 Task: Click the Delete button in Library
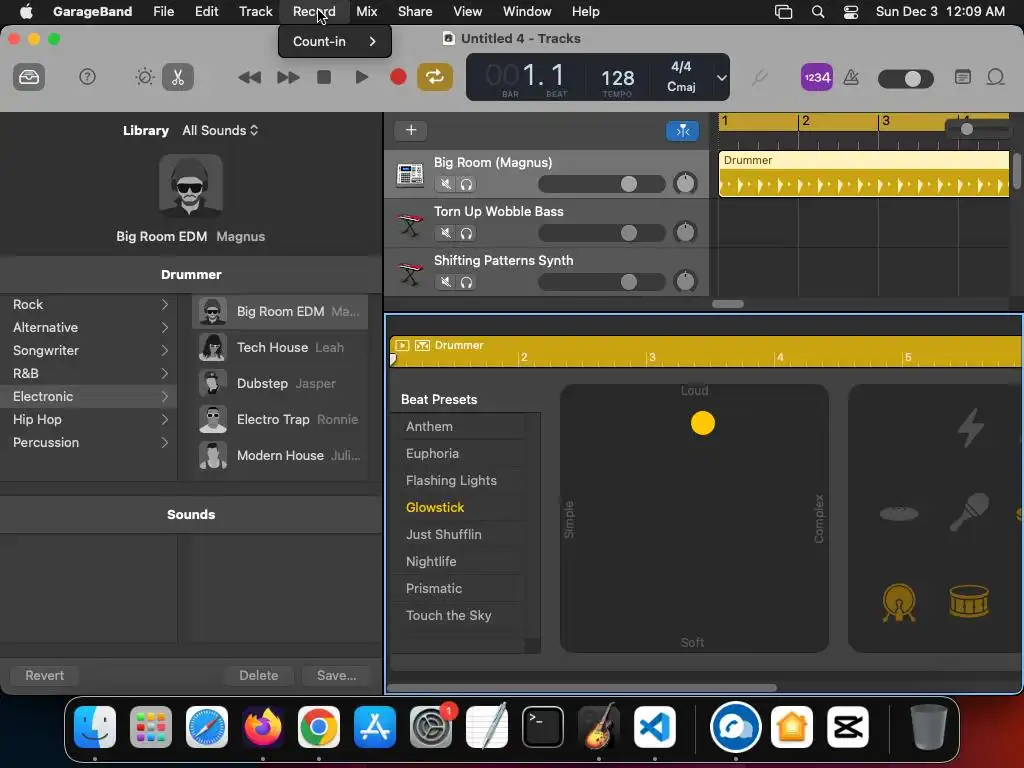(259, 675)
